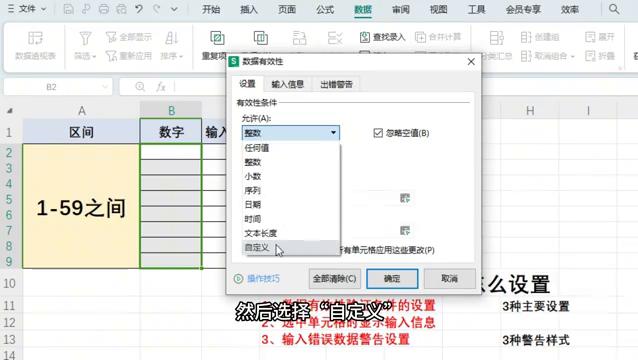Open the 会员专享 ribbon tab

(523, 9)
